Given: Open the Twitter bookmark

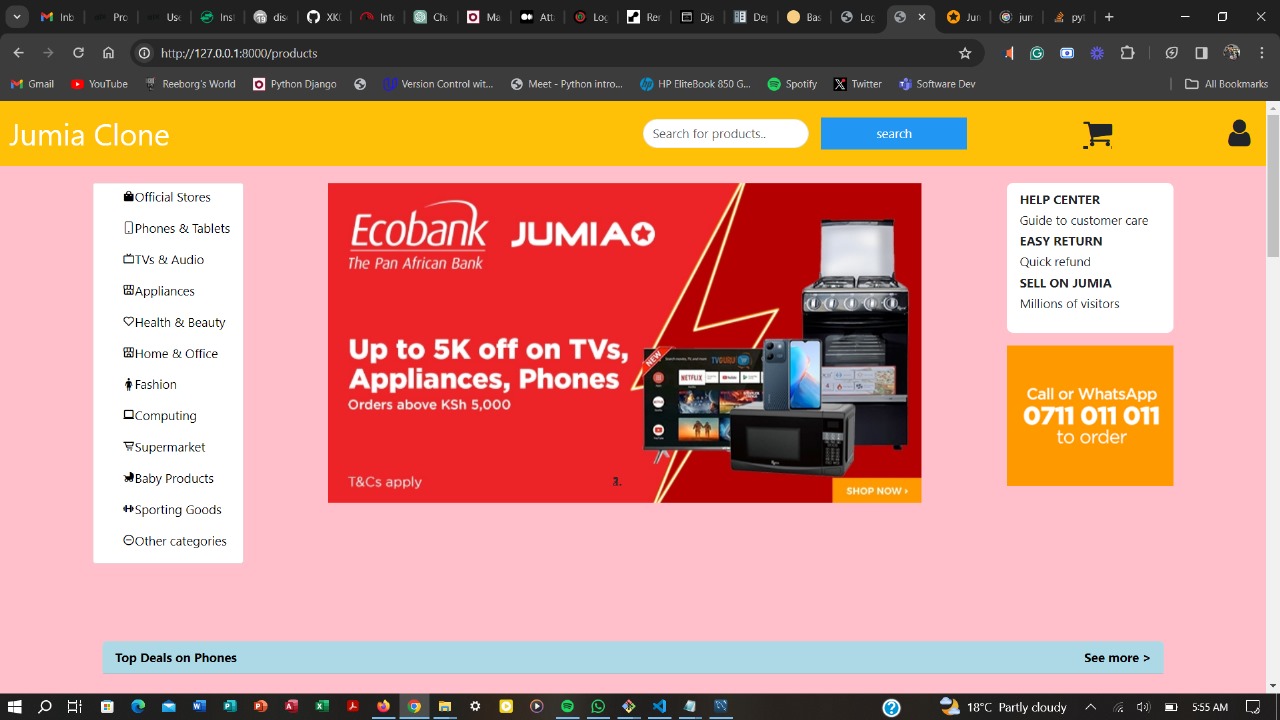Looking at the screenshot, I should [857, 84].
